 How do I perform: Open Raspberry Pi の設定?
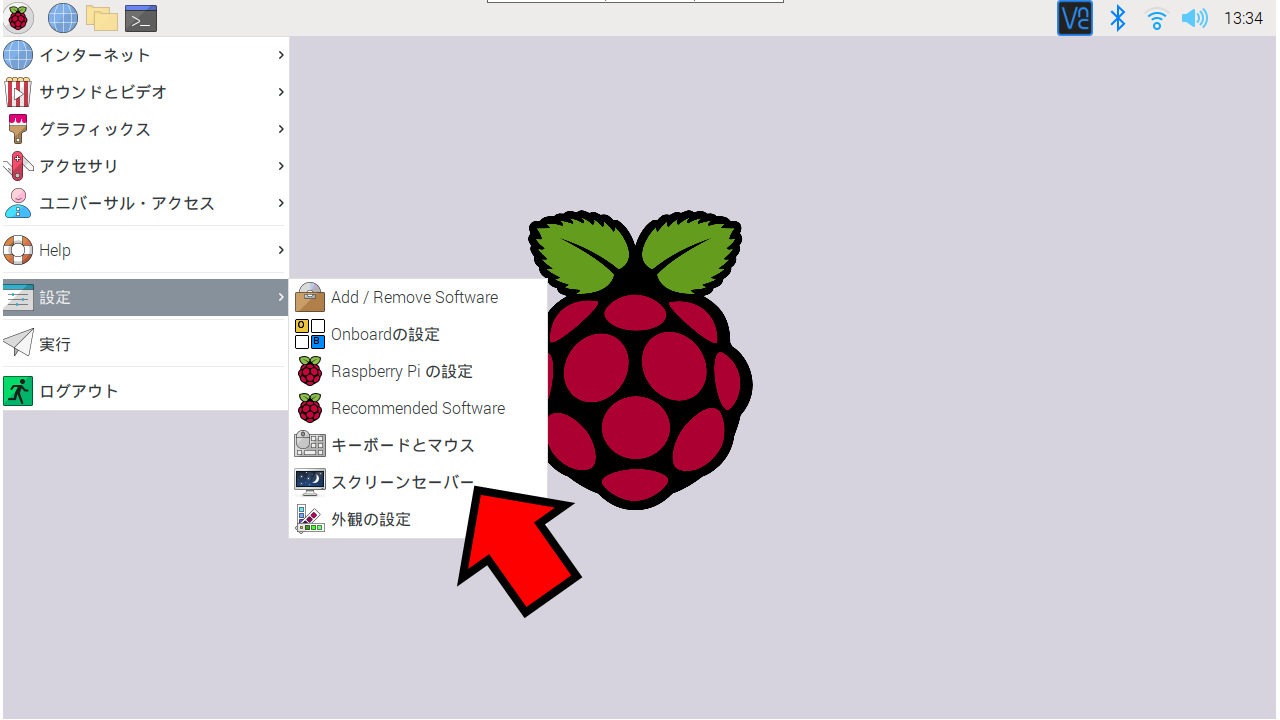[418, 371]
